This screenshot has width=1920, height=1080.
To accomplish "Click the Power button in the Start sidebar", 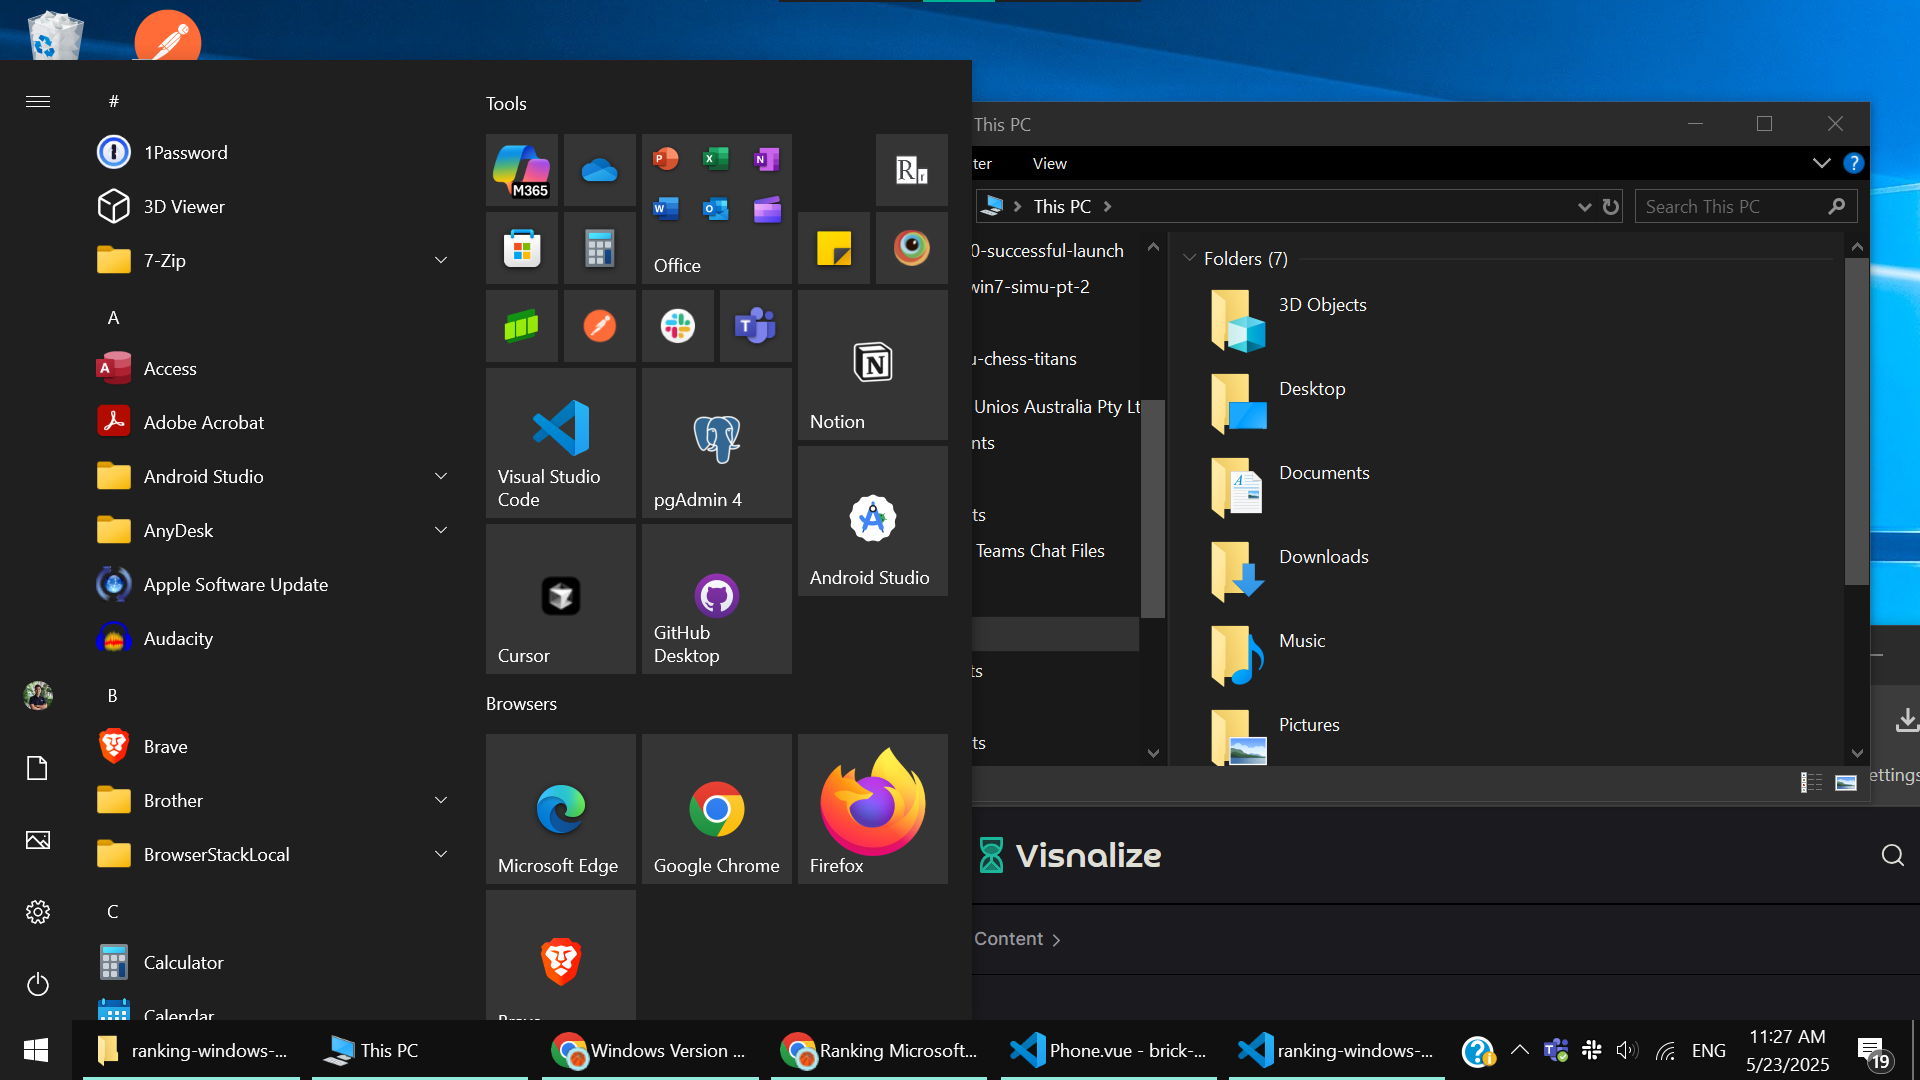I will click(x=38, y=984).
